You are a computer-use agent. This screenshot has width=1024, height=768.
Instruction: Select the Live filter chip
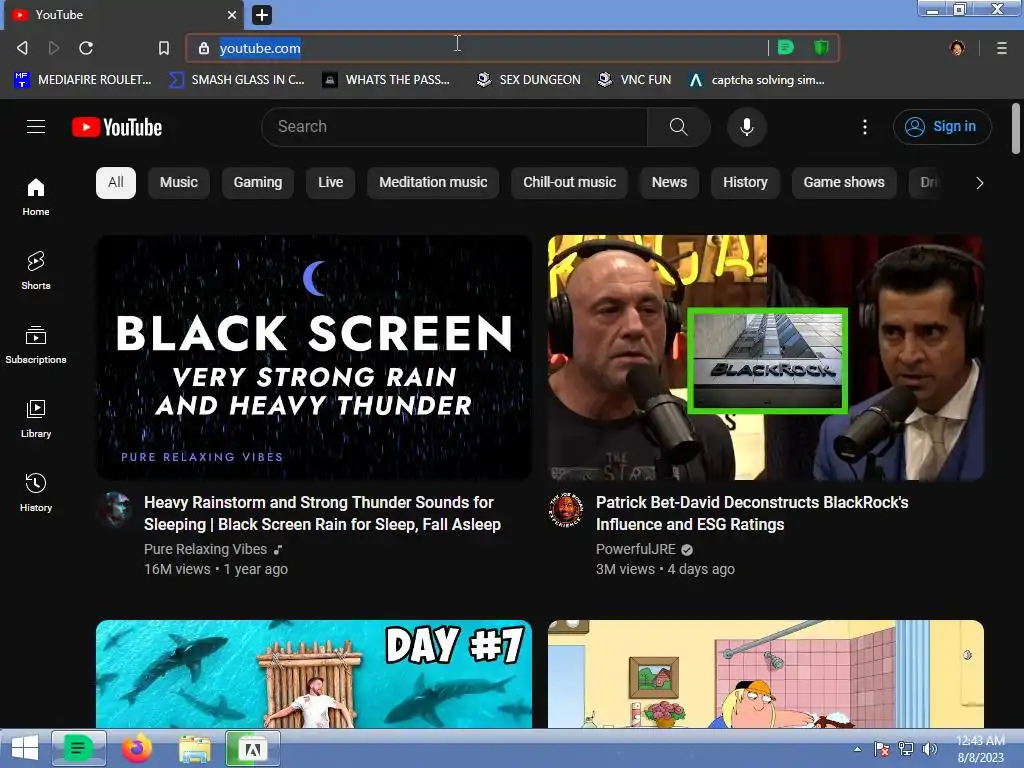coord(330,183)
